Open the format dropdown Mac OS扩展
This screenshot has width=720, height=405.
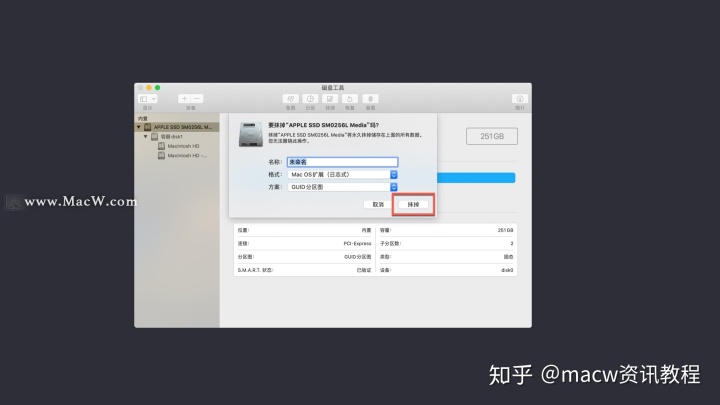tap(343, 174)
